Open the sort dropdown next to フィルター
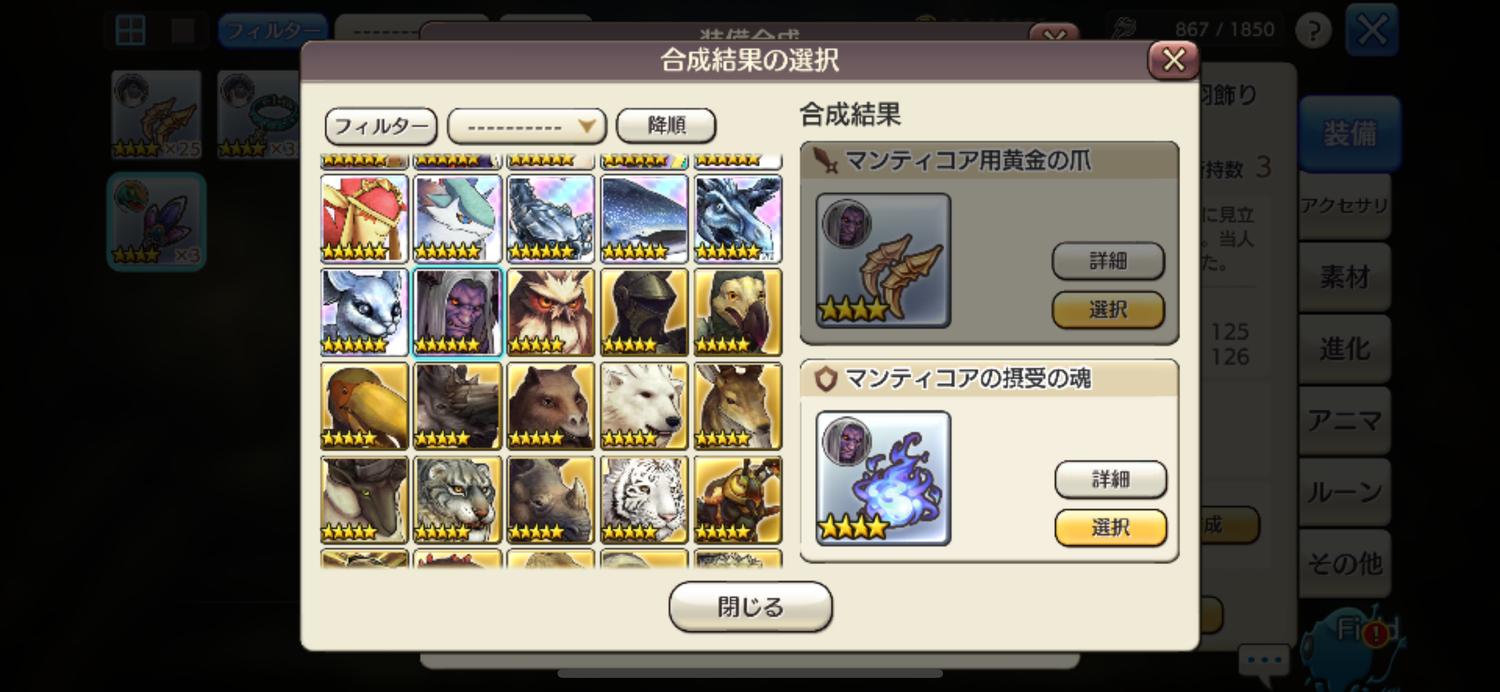 [527, 126]
